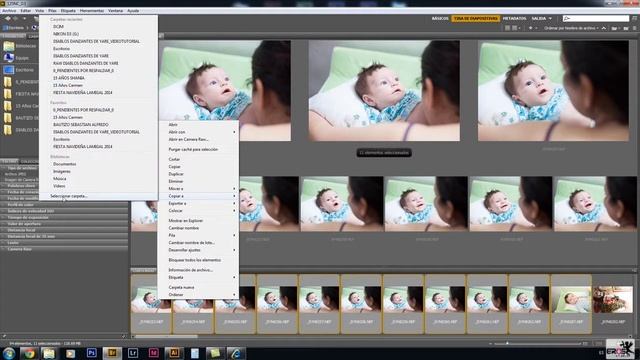Open the Archivo menu
Screen dimensions: 640x360
(9, 11)
